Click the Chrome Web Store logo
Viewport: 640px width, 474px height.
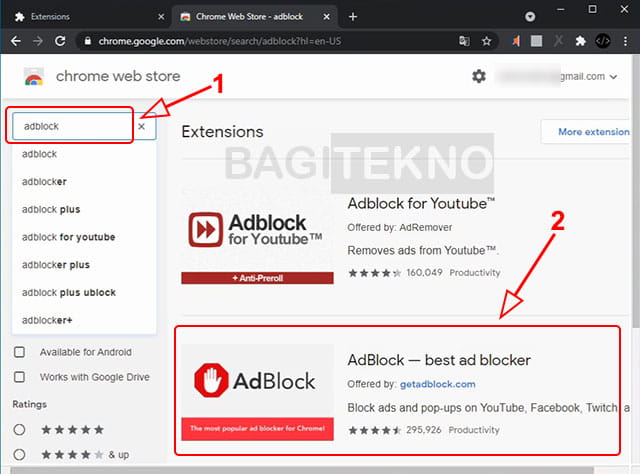[x=34, y=78]
